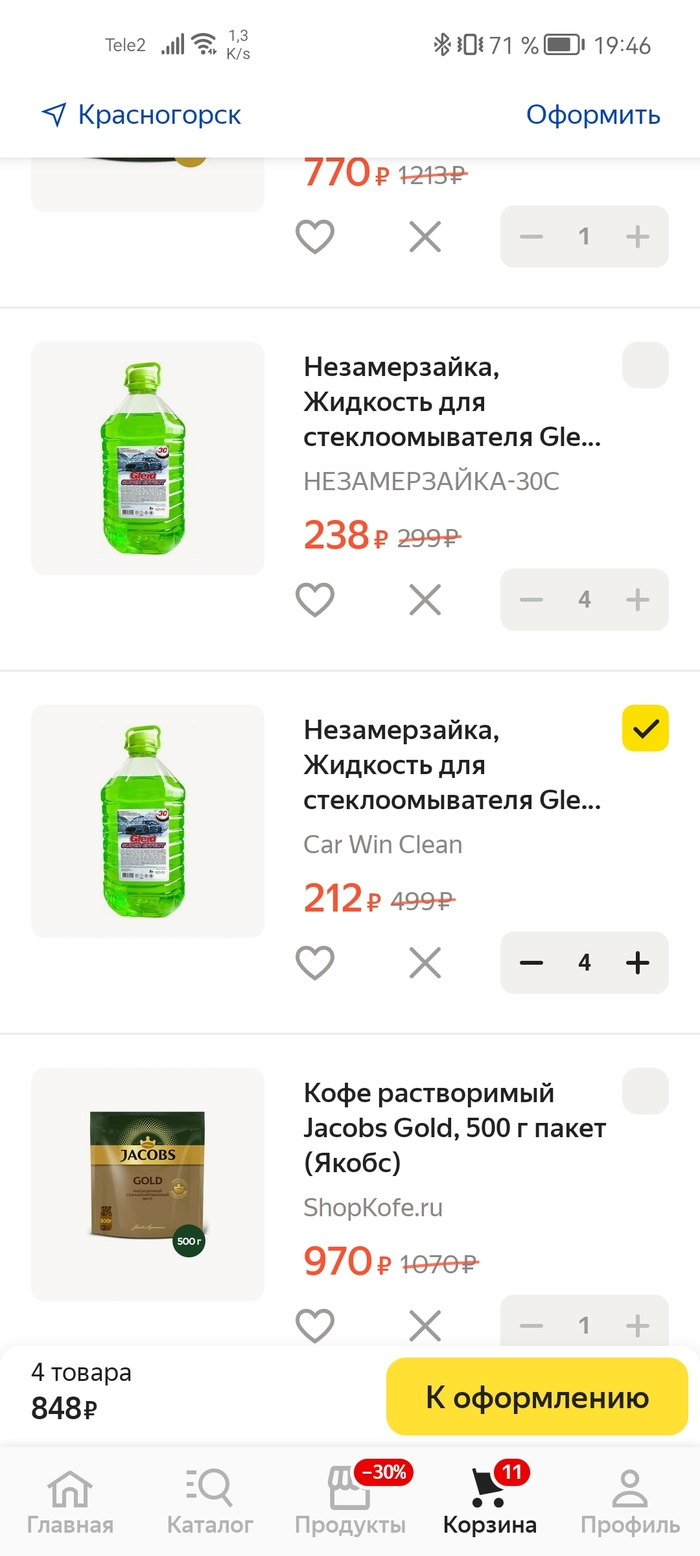Favorite the НЕЗАМЕРЗАЙКА-30С washer fluid item

coord(314,599)
